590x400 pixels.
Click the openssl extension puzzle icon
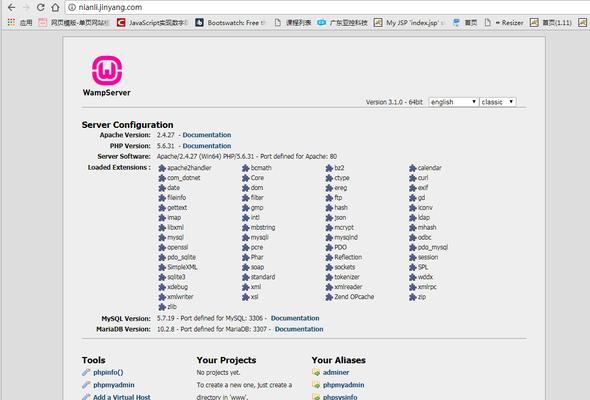[162, 247]
